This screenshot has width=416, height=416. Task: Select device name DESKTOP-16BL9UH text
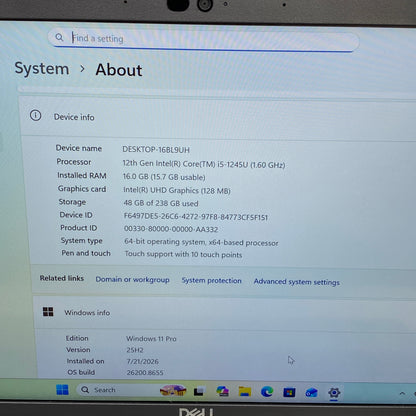pos(156,150)
